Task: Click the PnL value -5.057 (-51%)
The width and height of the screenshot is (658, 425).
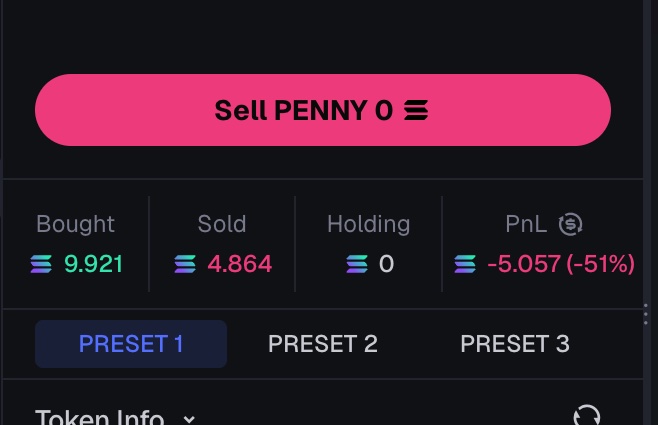Action: (x=560, y=264)
